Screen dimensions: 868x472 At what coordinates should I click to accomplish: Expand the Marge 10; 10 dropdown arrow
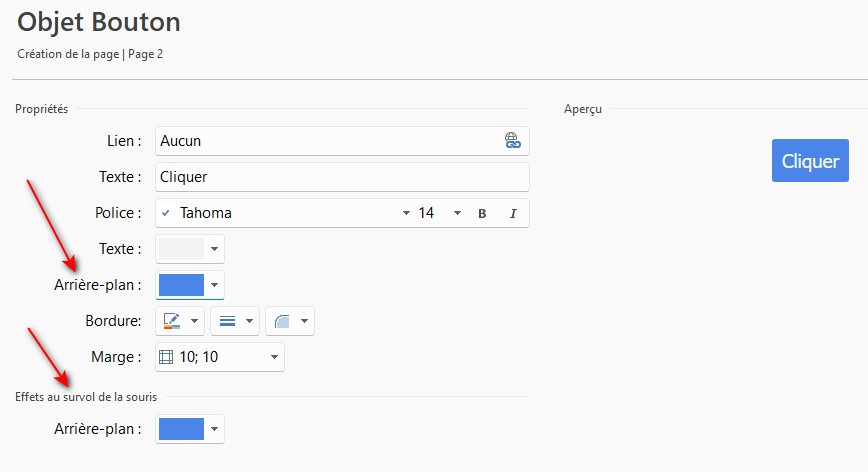pyautogui.click(x=272, y=357)
